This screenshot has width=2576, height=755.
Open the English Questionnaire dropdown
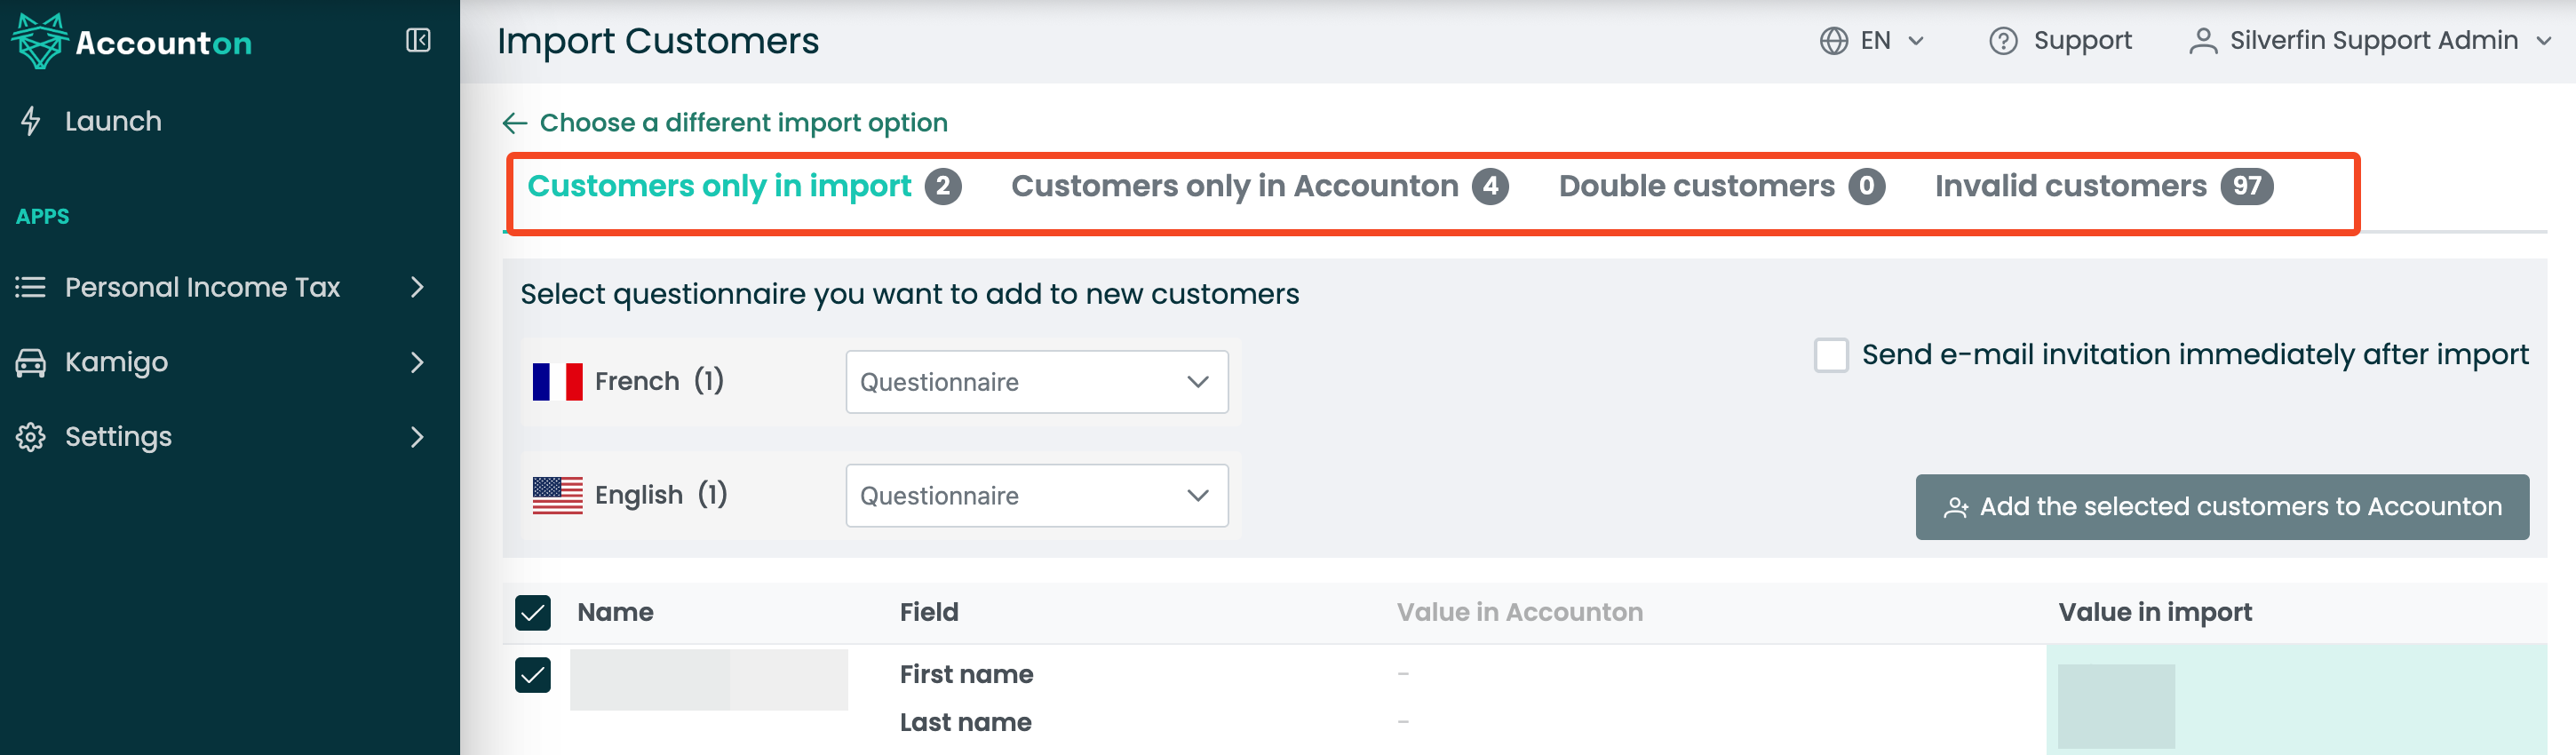tap(1037, 496)
